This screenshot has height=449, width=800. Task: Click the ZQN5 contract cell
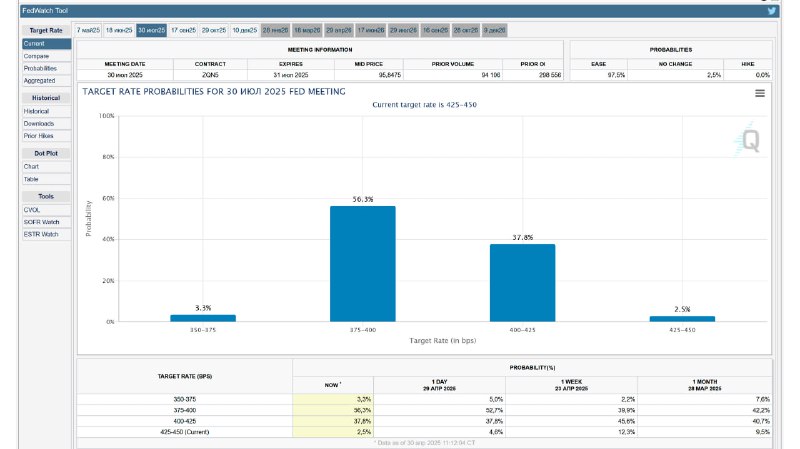[x=210, y=75]
